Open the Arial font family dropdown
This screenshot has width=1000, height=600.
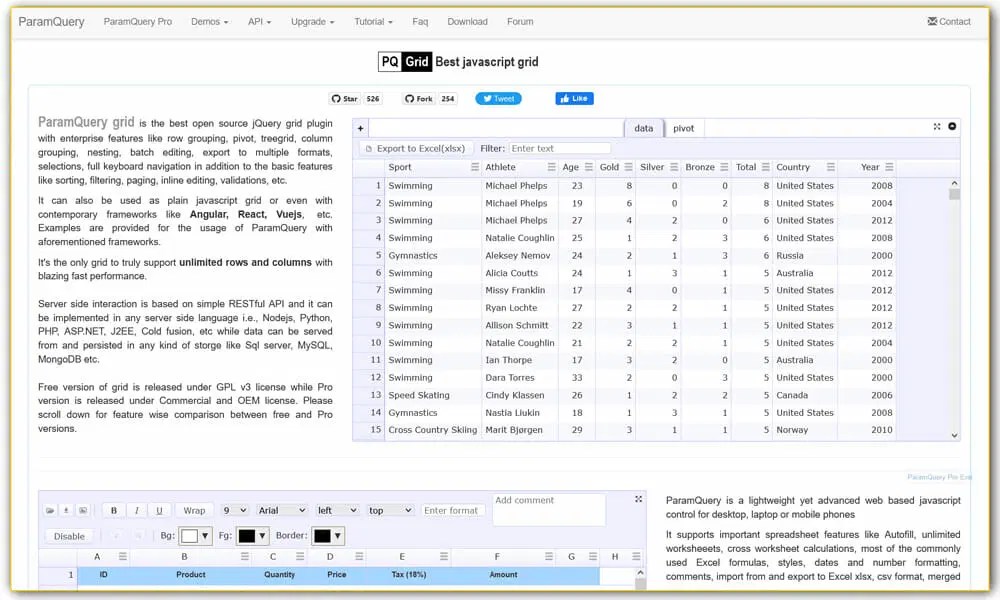pyautogui.click(x=282, y=510)
